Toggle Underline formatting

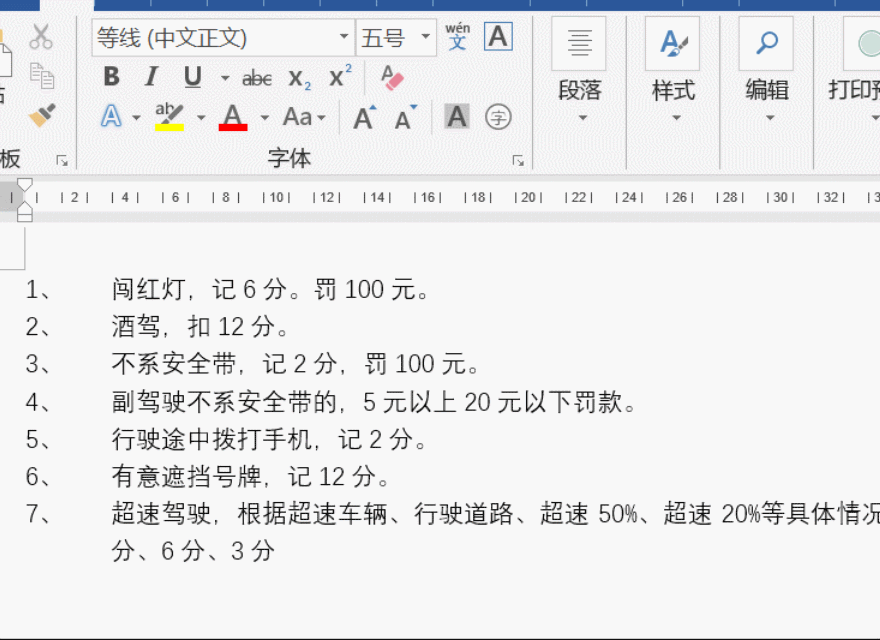tap(191, 77)
